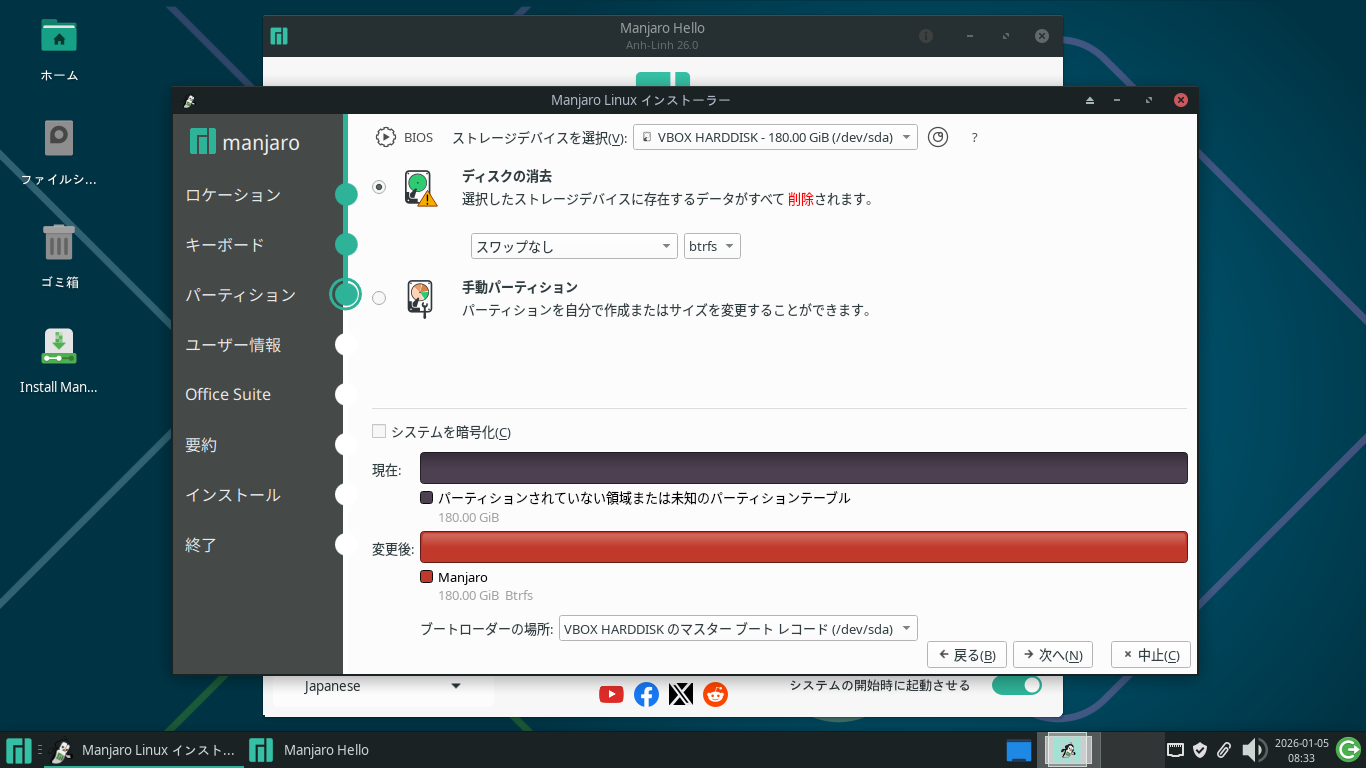Click the volume speaker tray icon

pos(1253,750)
